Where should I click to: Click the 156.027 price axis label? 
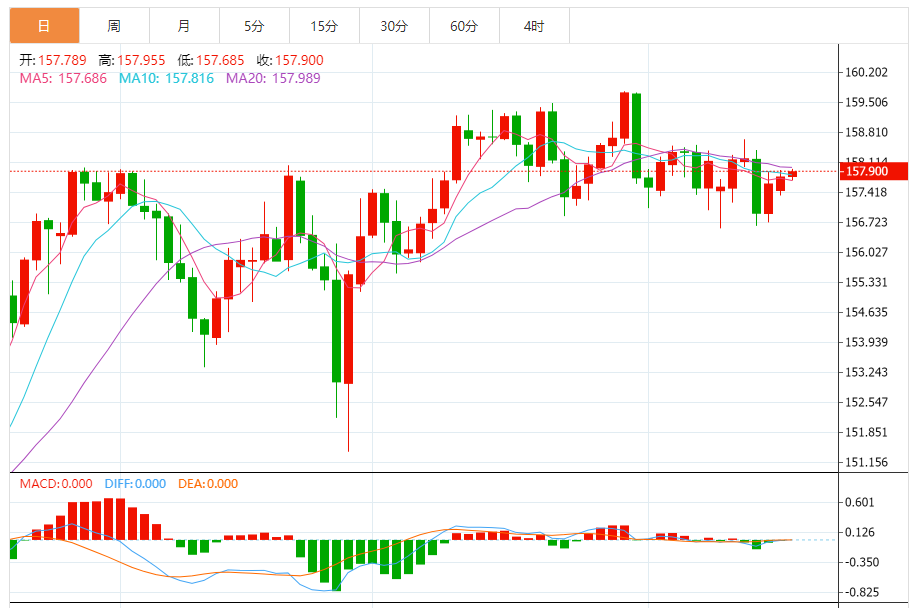[867, 252]
